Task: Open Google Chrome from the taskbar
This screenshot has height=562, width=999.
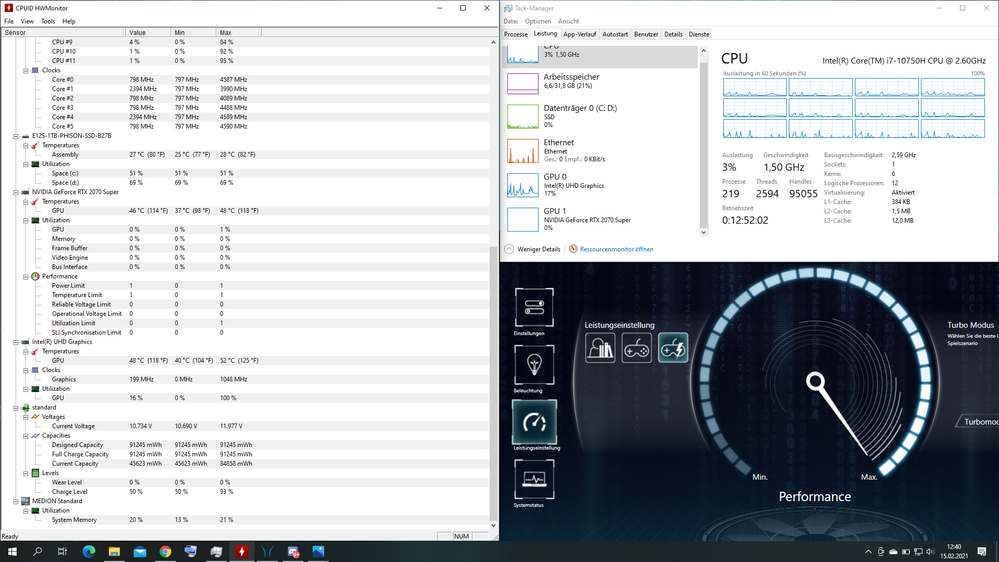Action: (x=165, y=551)
